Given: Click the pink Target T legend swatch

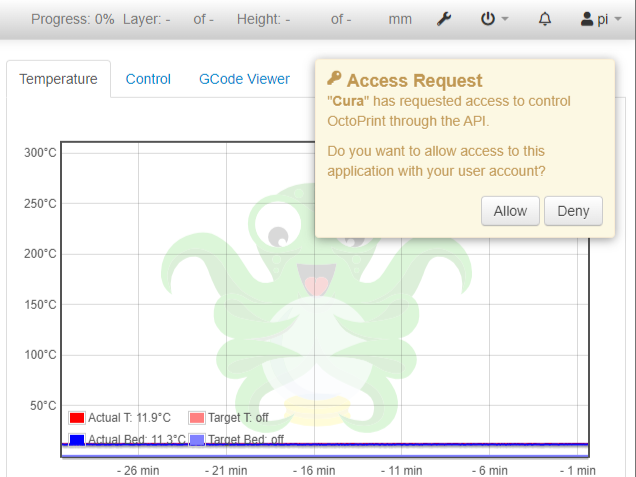Looking at the screenshot, I should (197, 418).
